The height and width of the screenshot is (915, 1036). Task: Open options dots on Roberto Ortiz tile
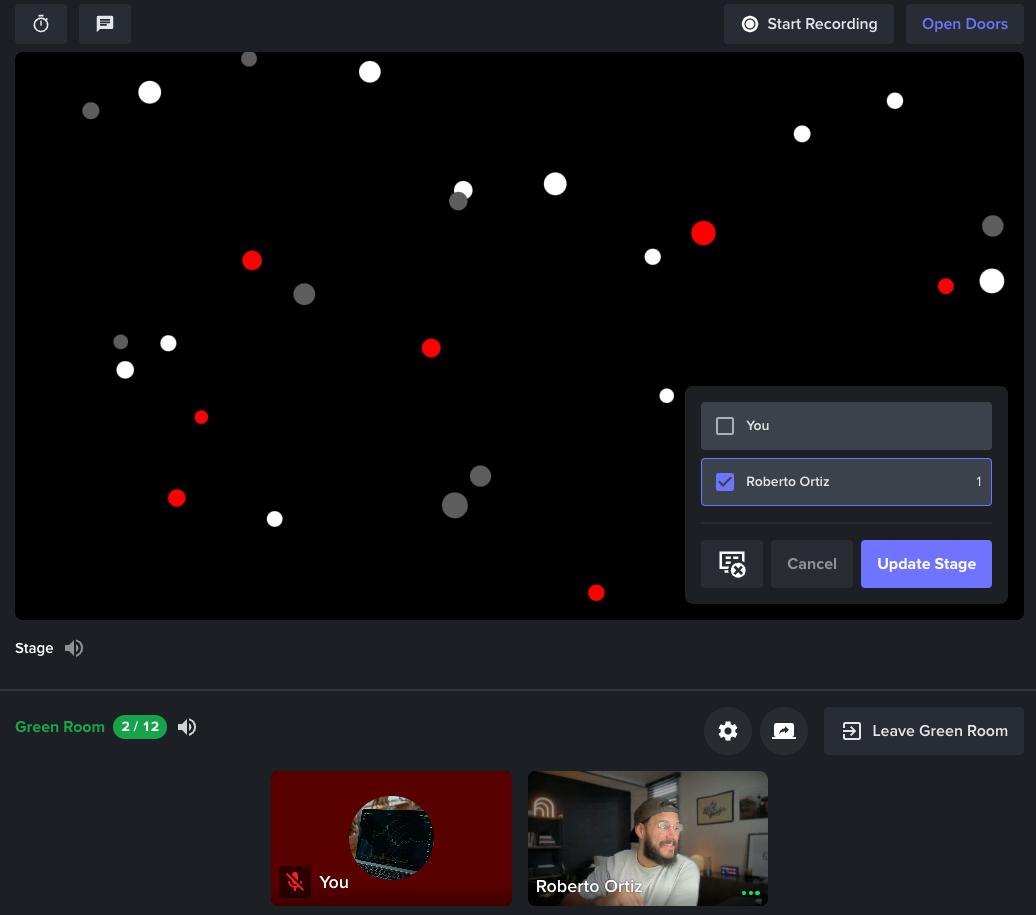(x=751, y=893)
